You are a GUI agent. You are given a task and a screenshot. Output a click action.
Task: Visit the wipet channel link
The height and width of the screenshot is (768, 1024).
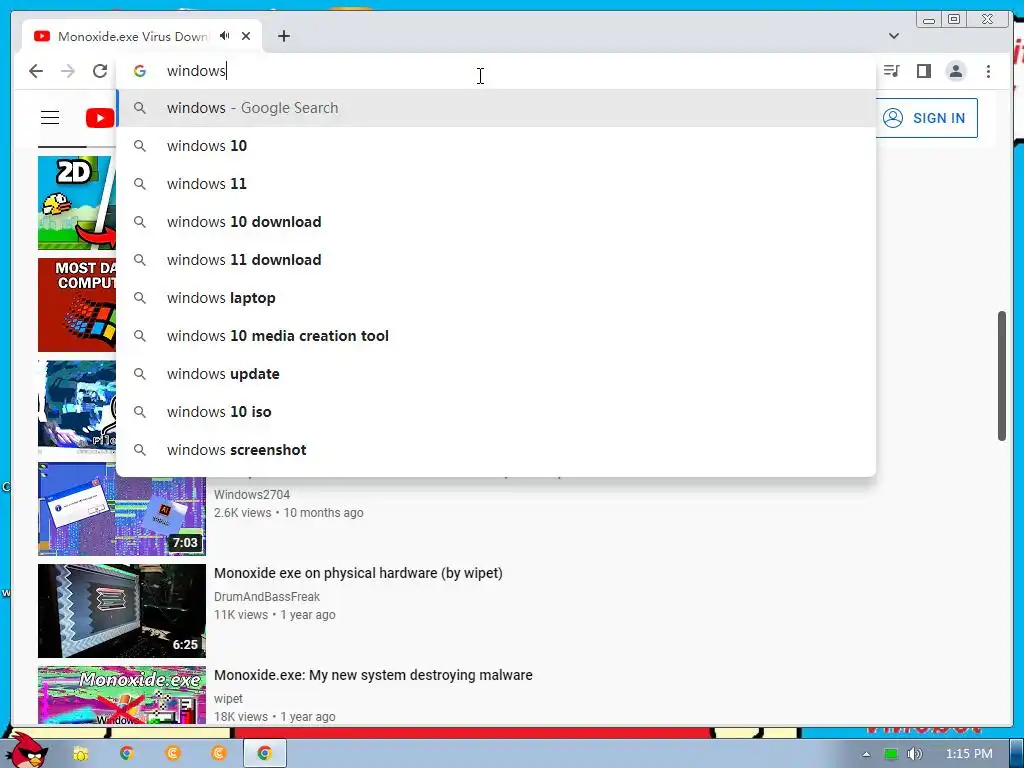pos(229,698)
